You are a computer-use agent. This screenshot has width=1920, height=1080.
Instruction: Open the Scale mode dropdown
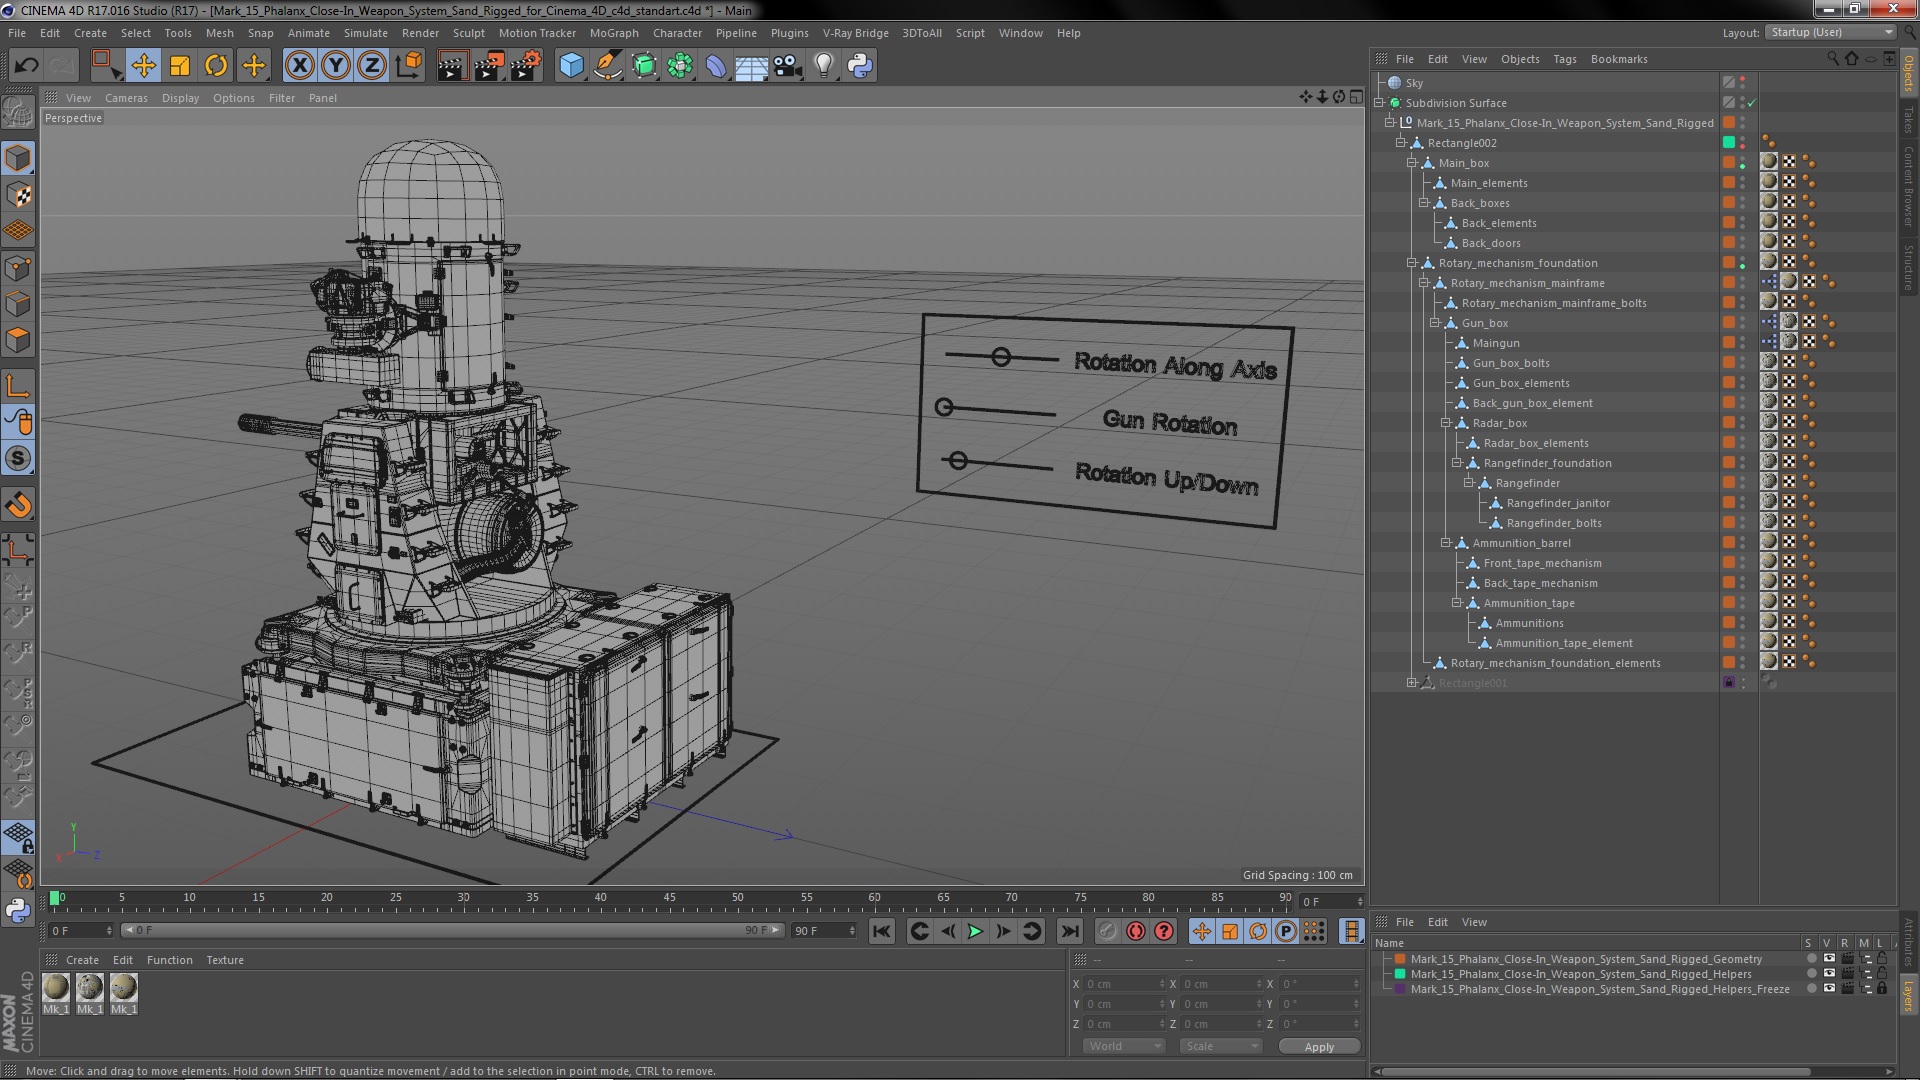pyautogui.click(x=1220, y=1046)
